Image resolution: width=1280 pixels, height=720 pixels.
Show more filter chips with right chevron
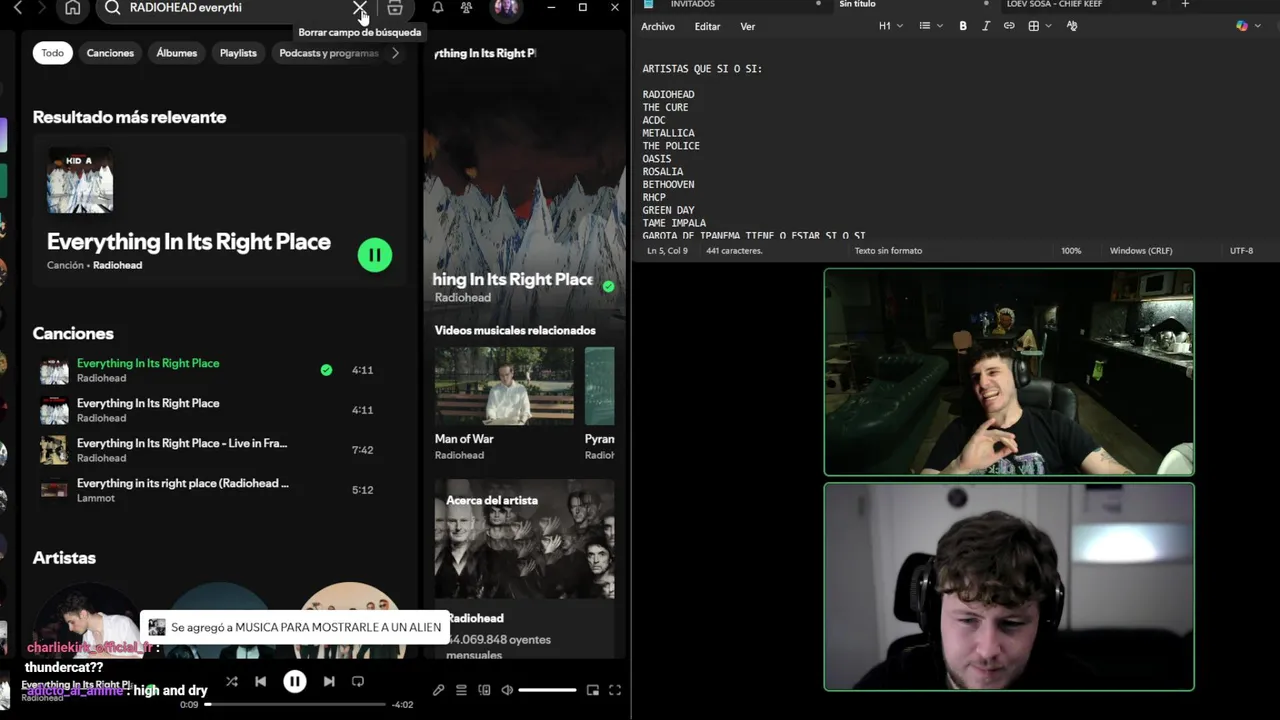(x=395, y=53)
